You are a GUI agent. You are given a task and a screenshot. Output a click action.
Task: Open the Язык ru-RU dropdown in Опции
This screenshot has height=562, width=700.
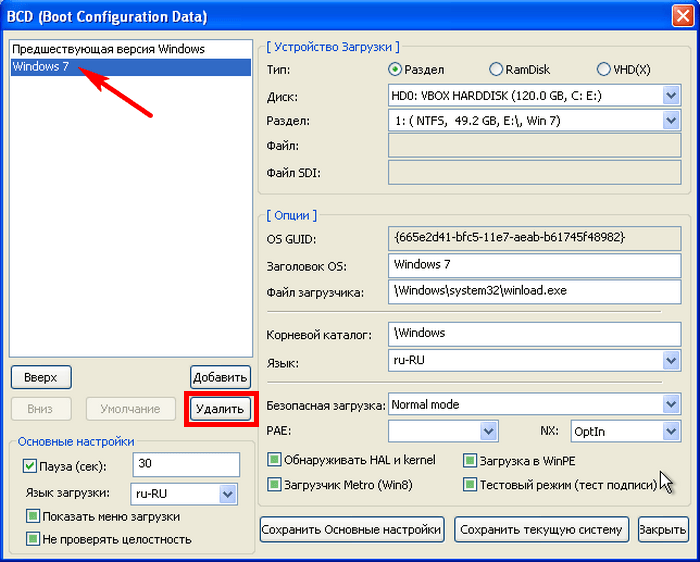(x=534, y=360)
